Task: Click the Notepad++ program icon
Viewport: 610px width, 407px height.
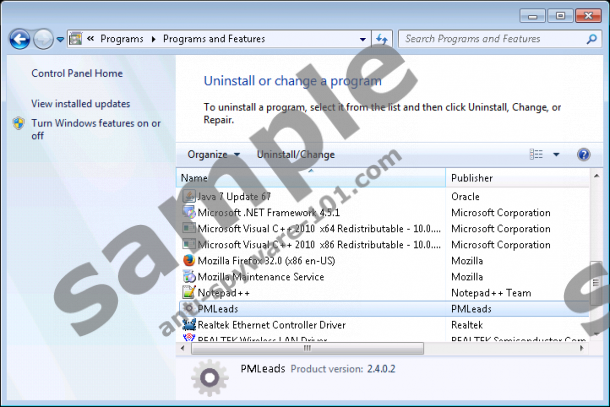Action: pyautogui.click(x=189, y=293)
